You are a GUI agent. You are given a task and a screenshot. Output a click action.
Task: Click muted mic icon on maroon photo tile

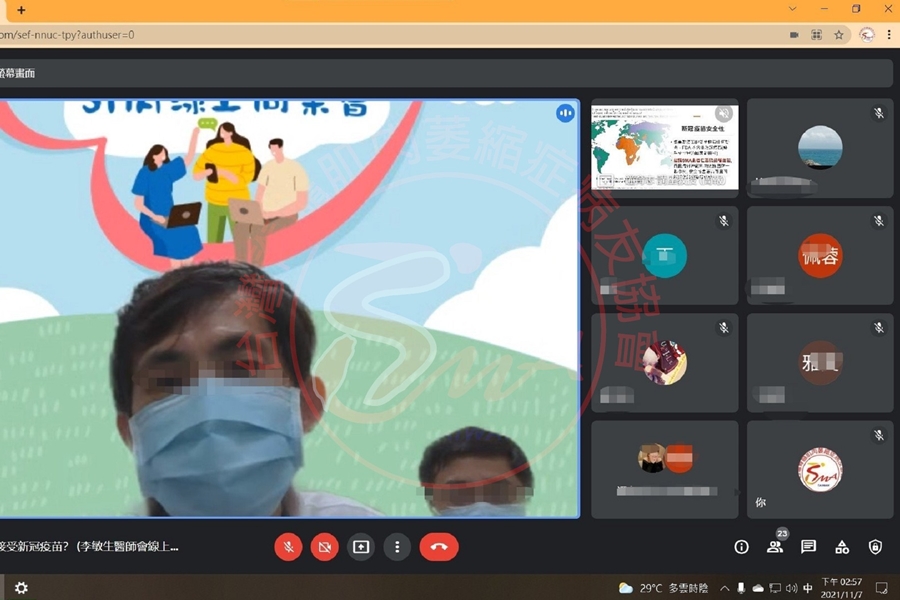point(724,328)
